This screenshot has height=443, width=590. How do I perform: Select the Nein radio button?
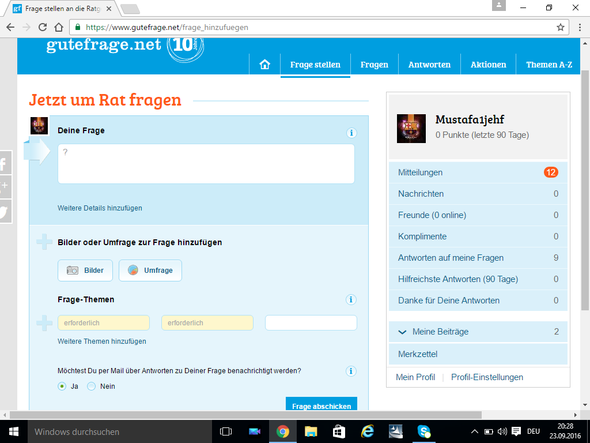coord(91,387)
